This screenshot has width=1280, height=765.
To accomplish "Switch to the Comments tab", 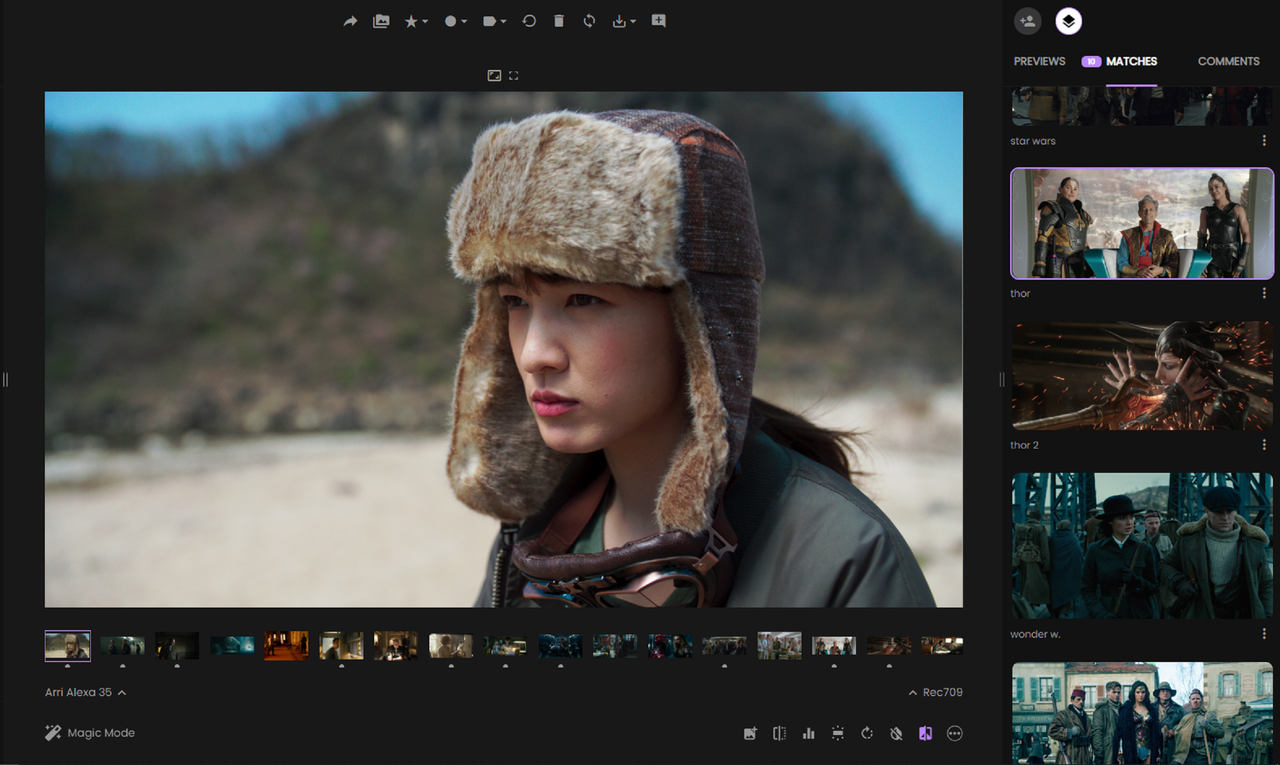I will click(x=1228, y=61).
